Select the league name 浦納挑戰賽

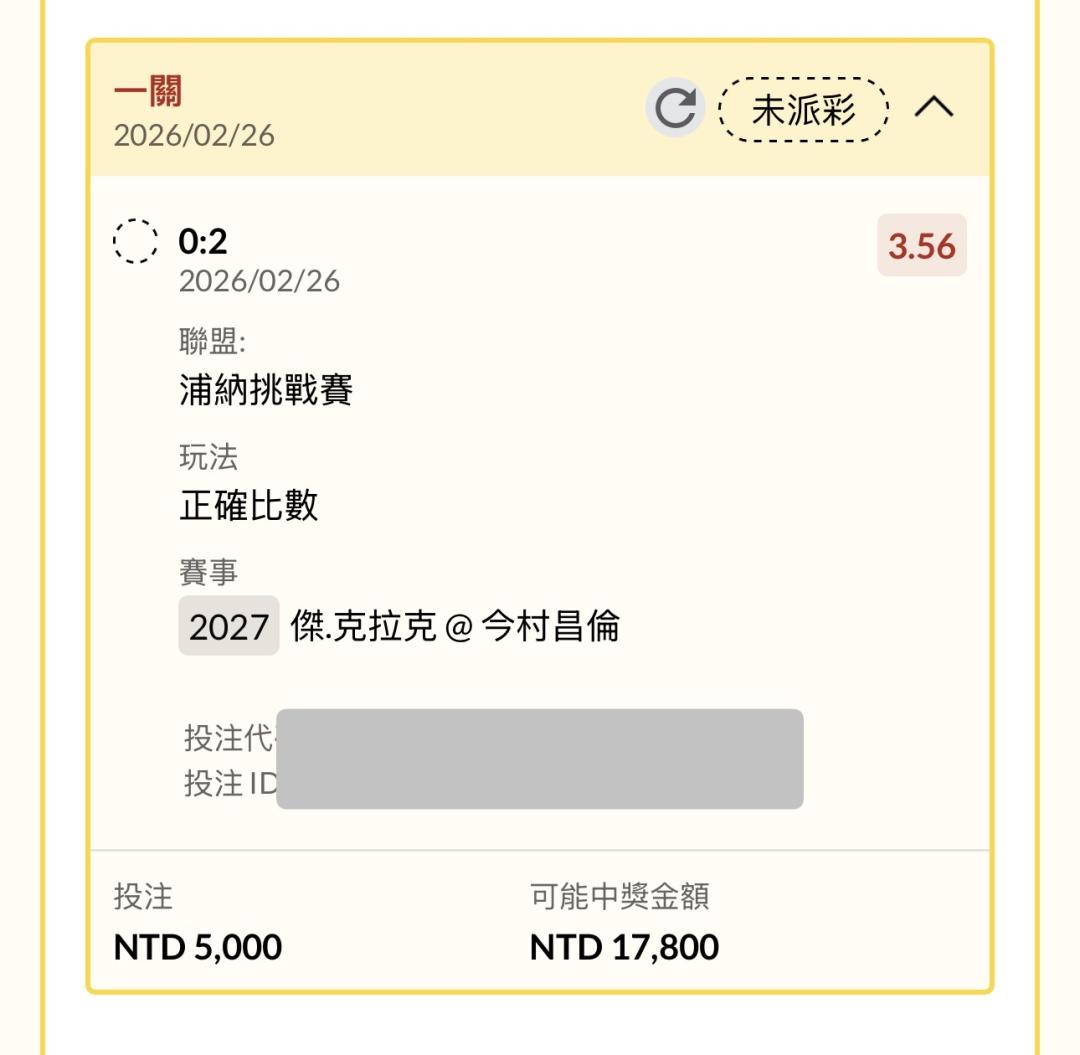tap(266, 390)
